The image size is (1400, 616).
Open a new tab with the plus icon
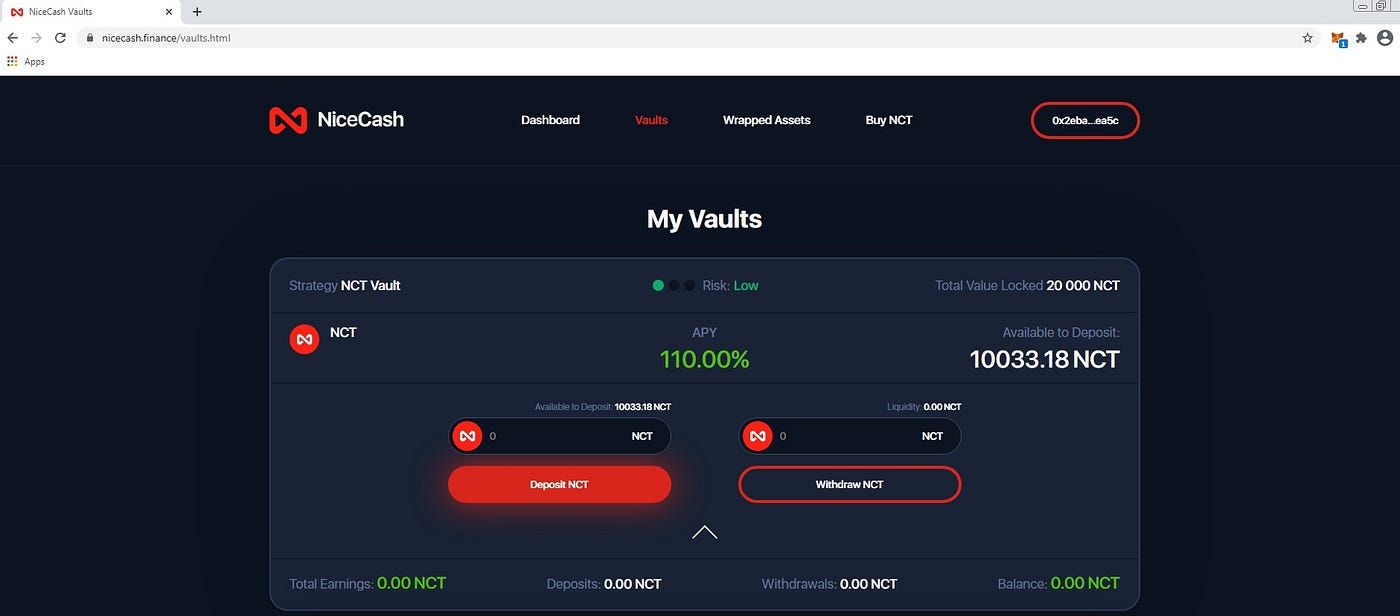[197, 12]
